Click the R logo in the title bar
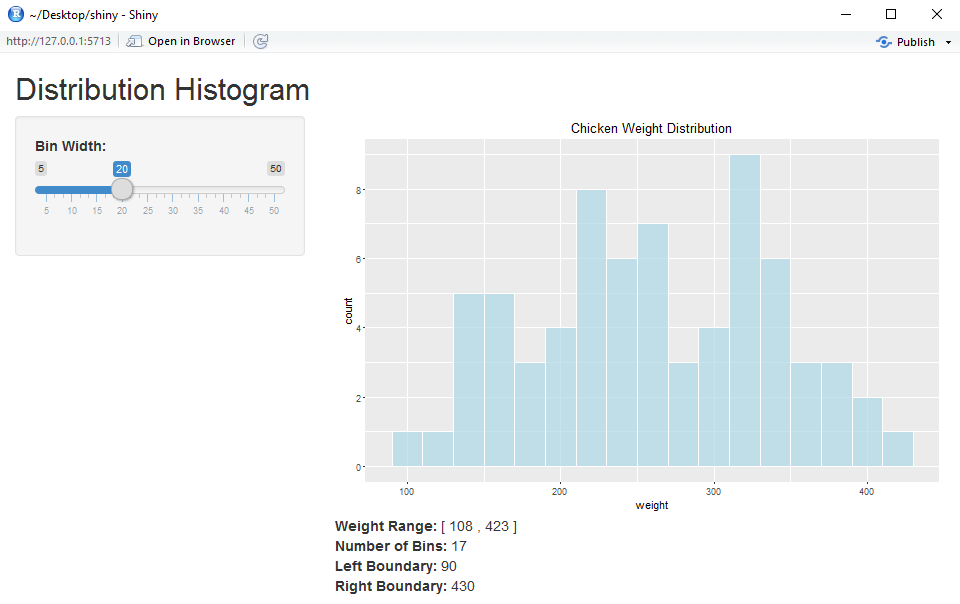Viewport: 960px width, 604px height. tap(15, 14)
